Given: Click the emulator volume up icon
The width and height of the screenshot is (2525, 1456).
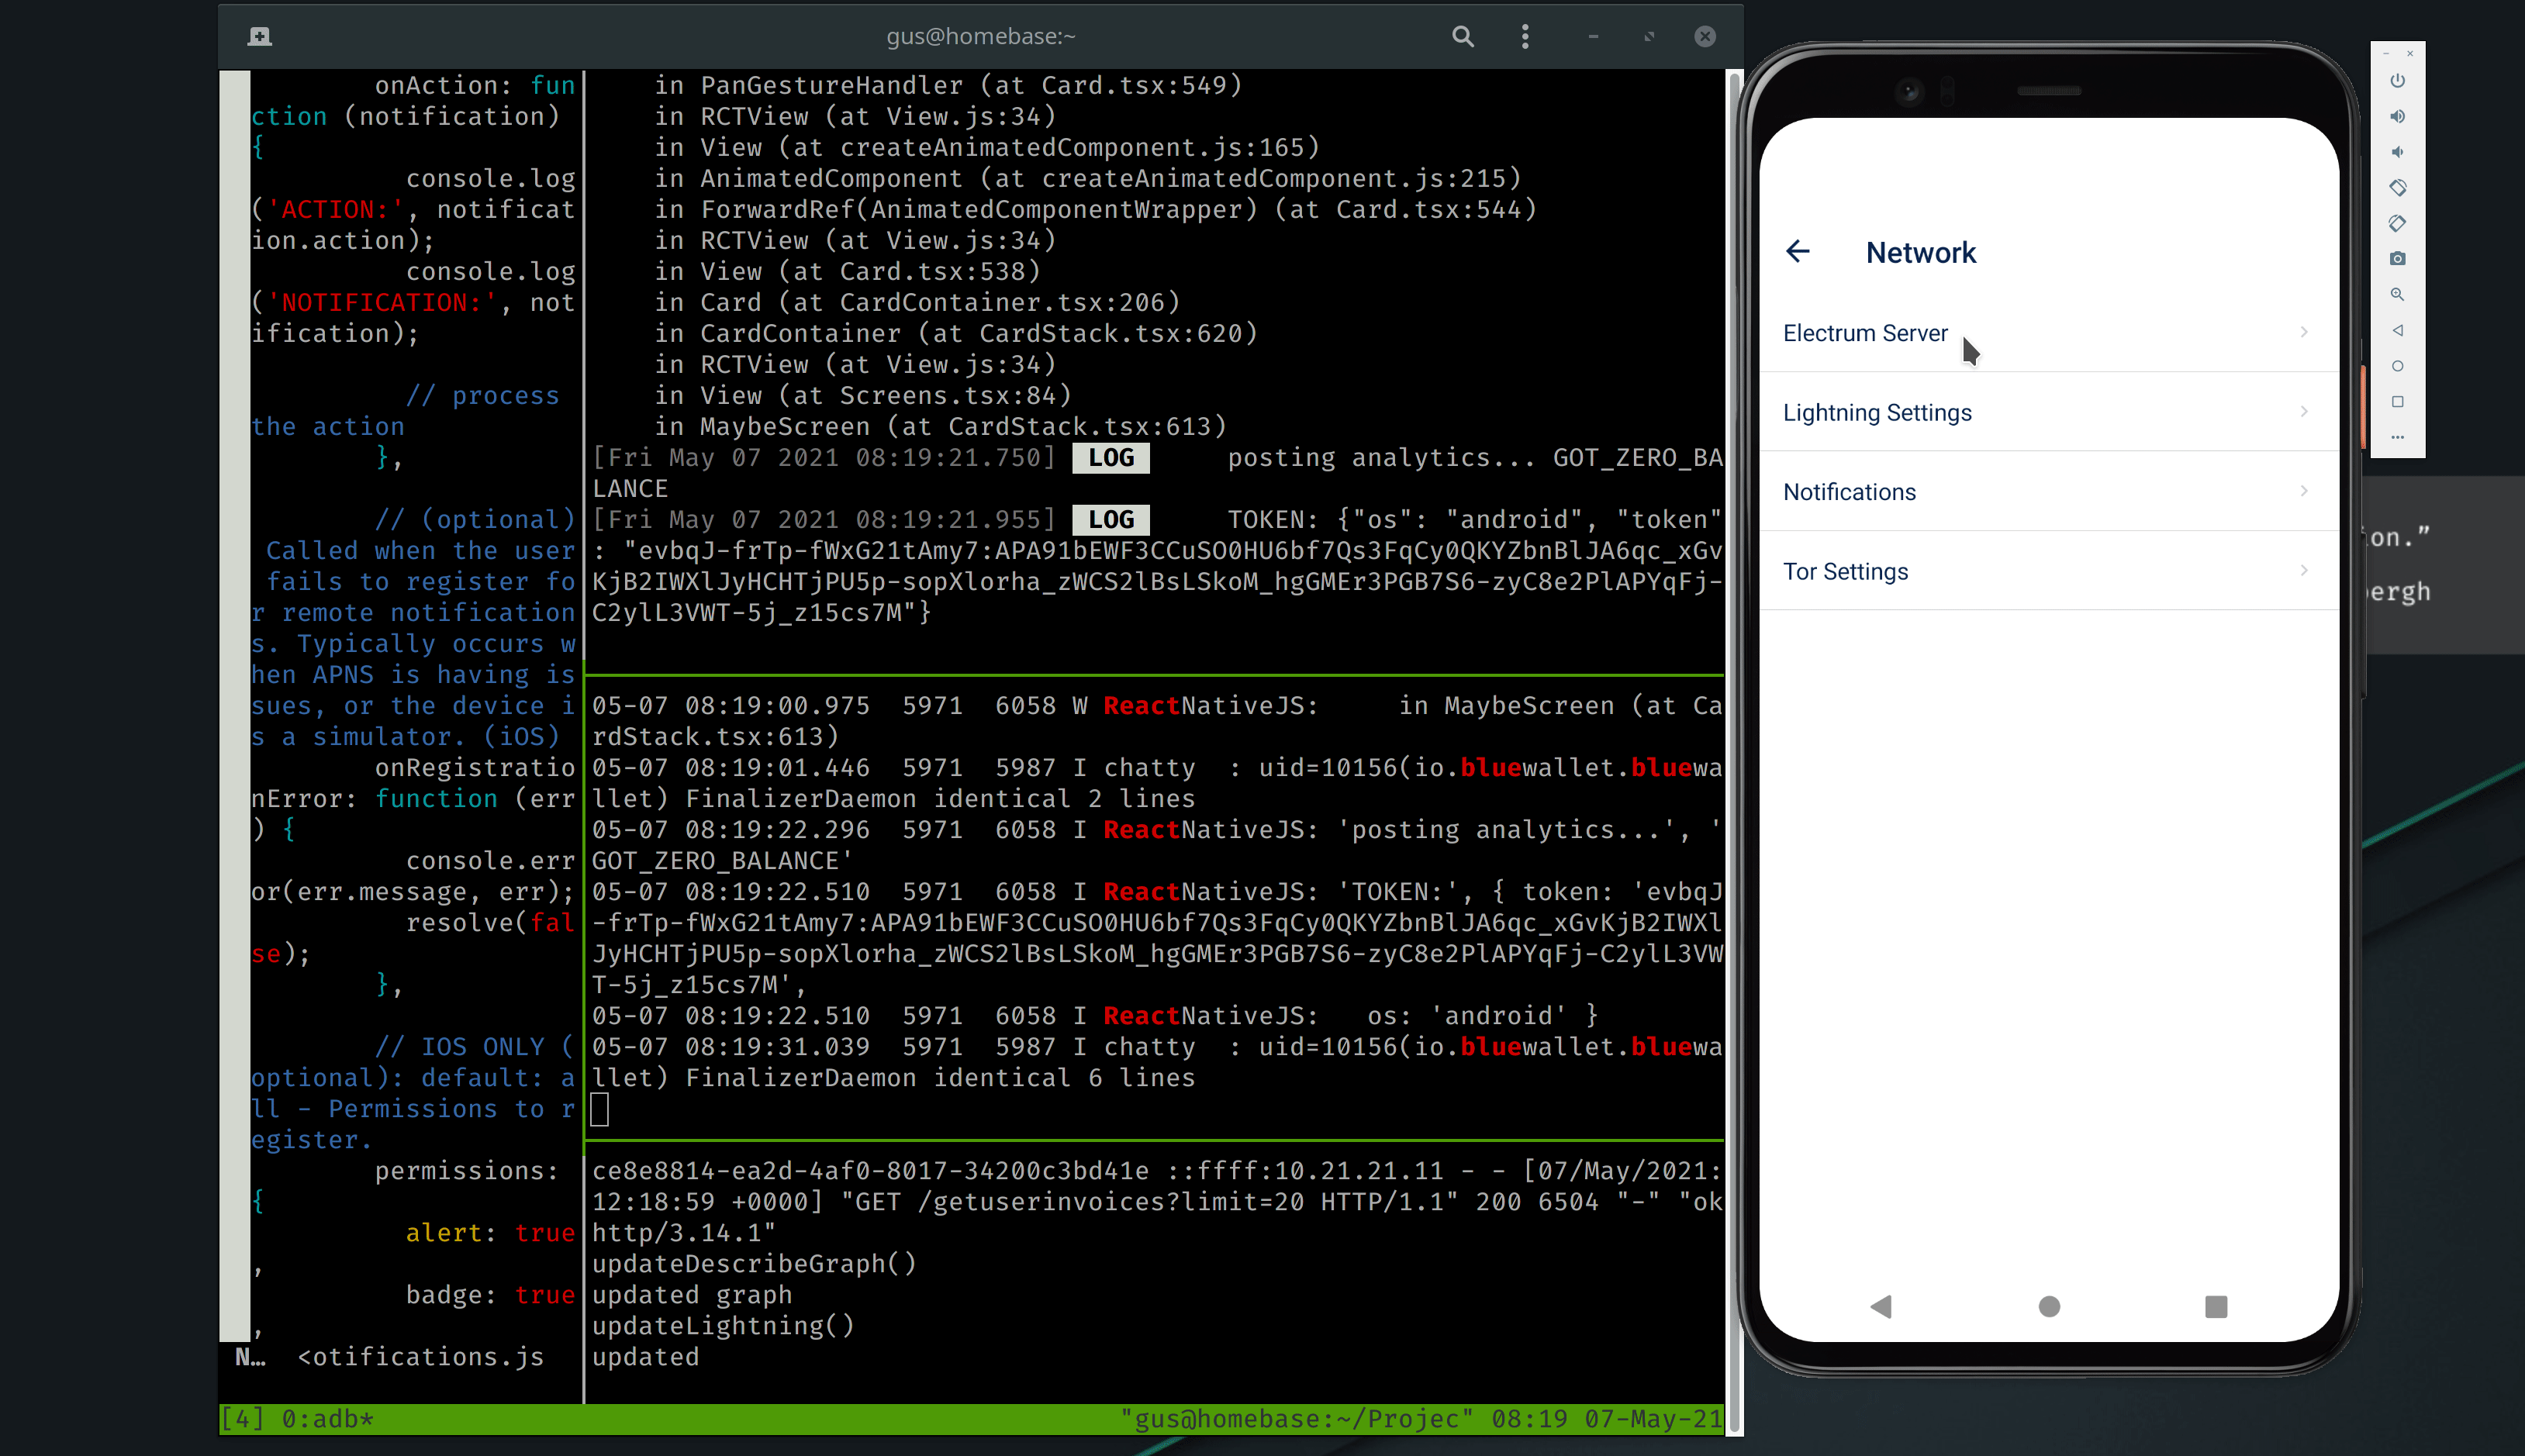Looking at the screenshot, I should pos(2397,117).
